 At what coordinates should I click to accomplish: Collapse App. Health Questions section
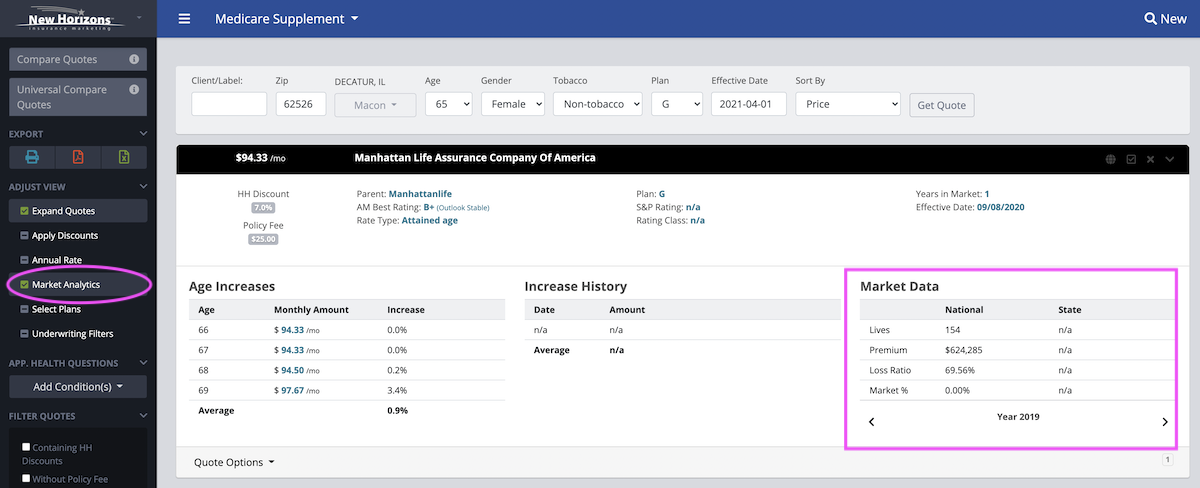pyautogui.click(x=143, y=363)
